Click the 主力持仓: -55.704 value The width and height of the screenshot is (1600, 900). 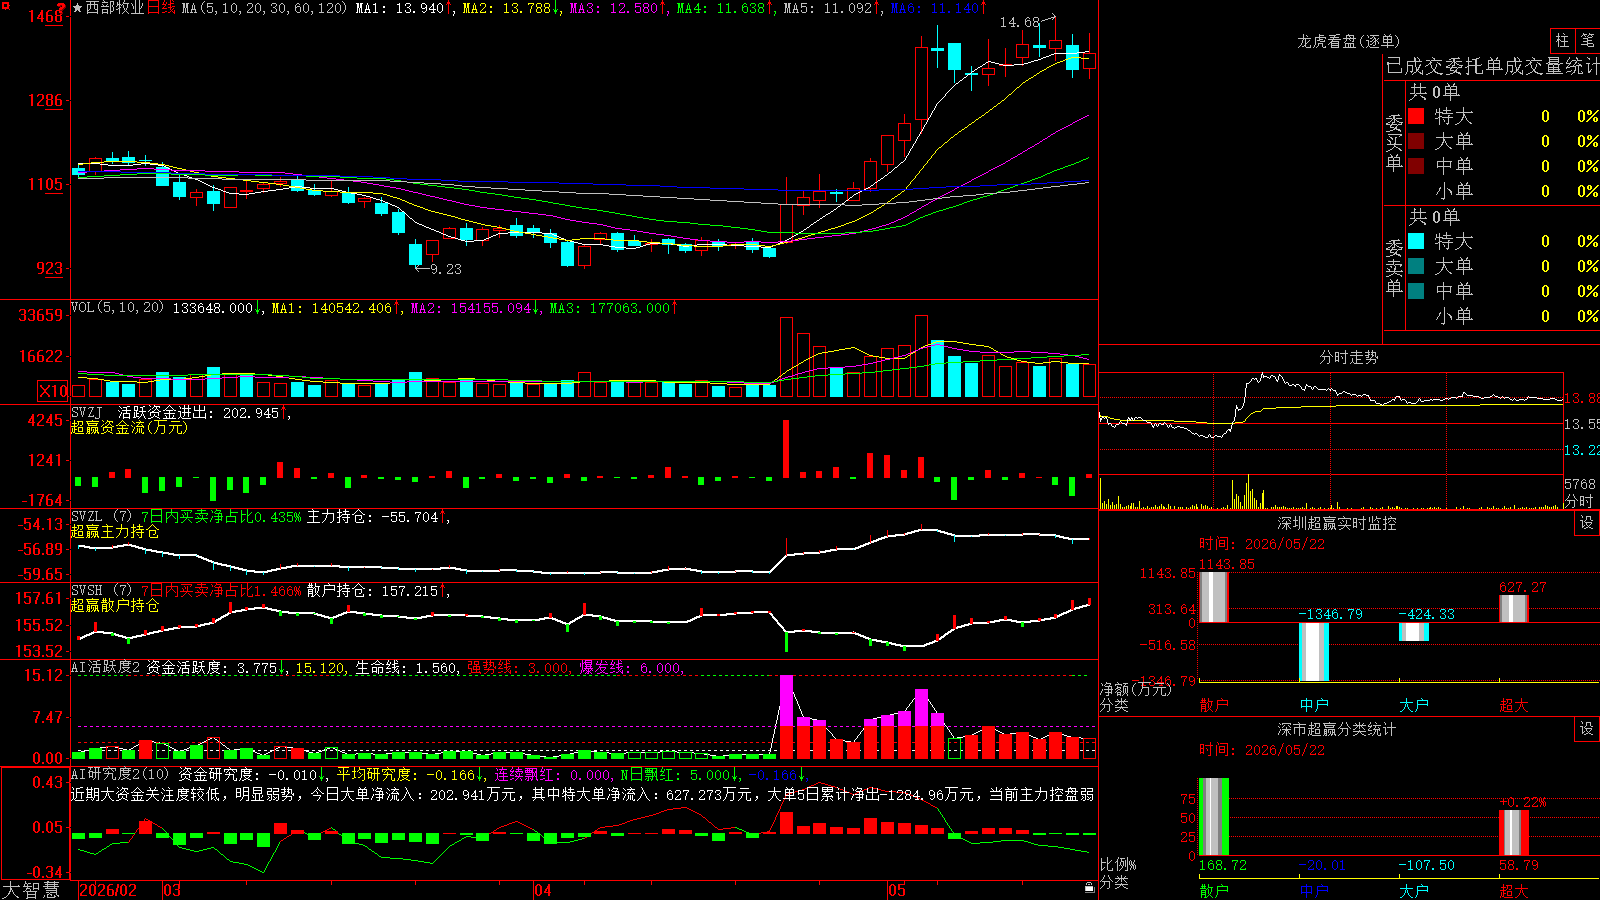(x=373, y=517)
